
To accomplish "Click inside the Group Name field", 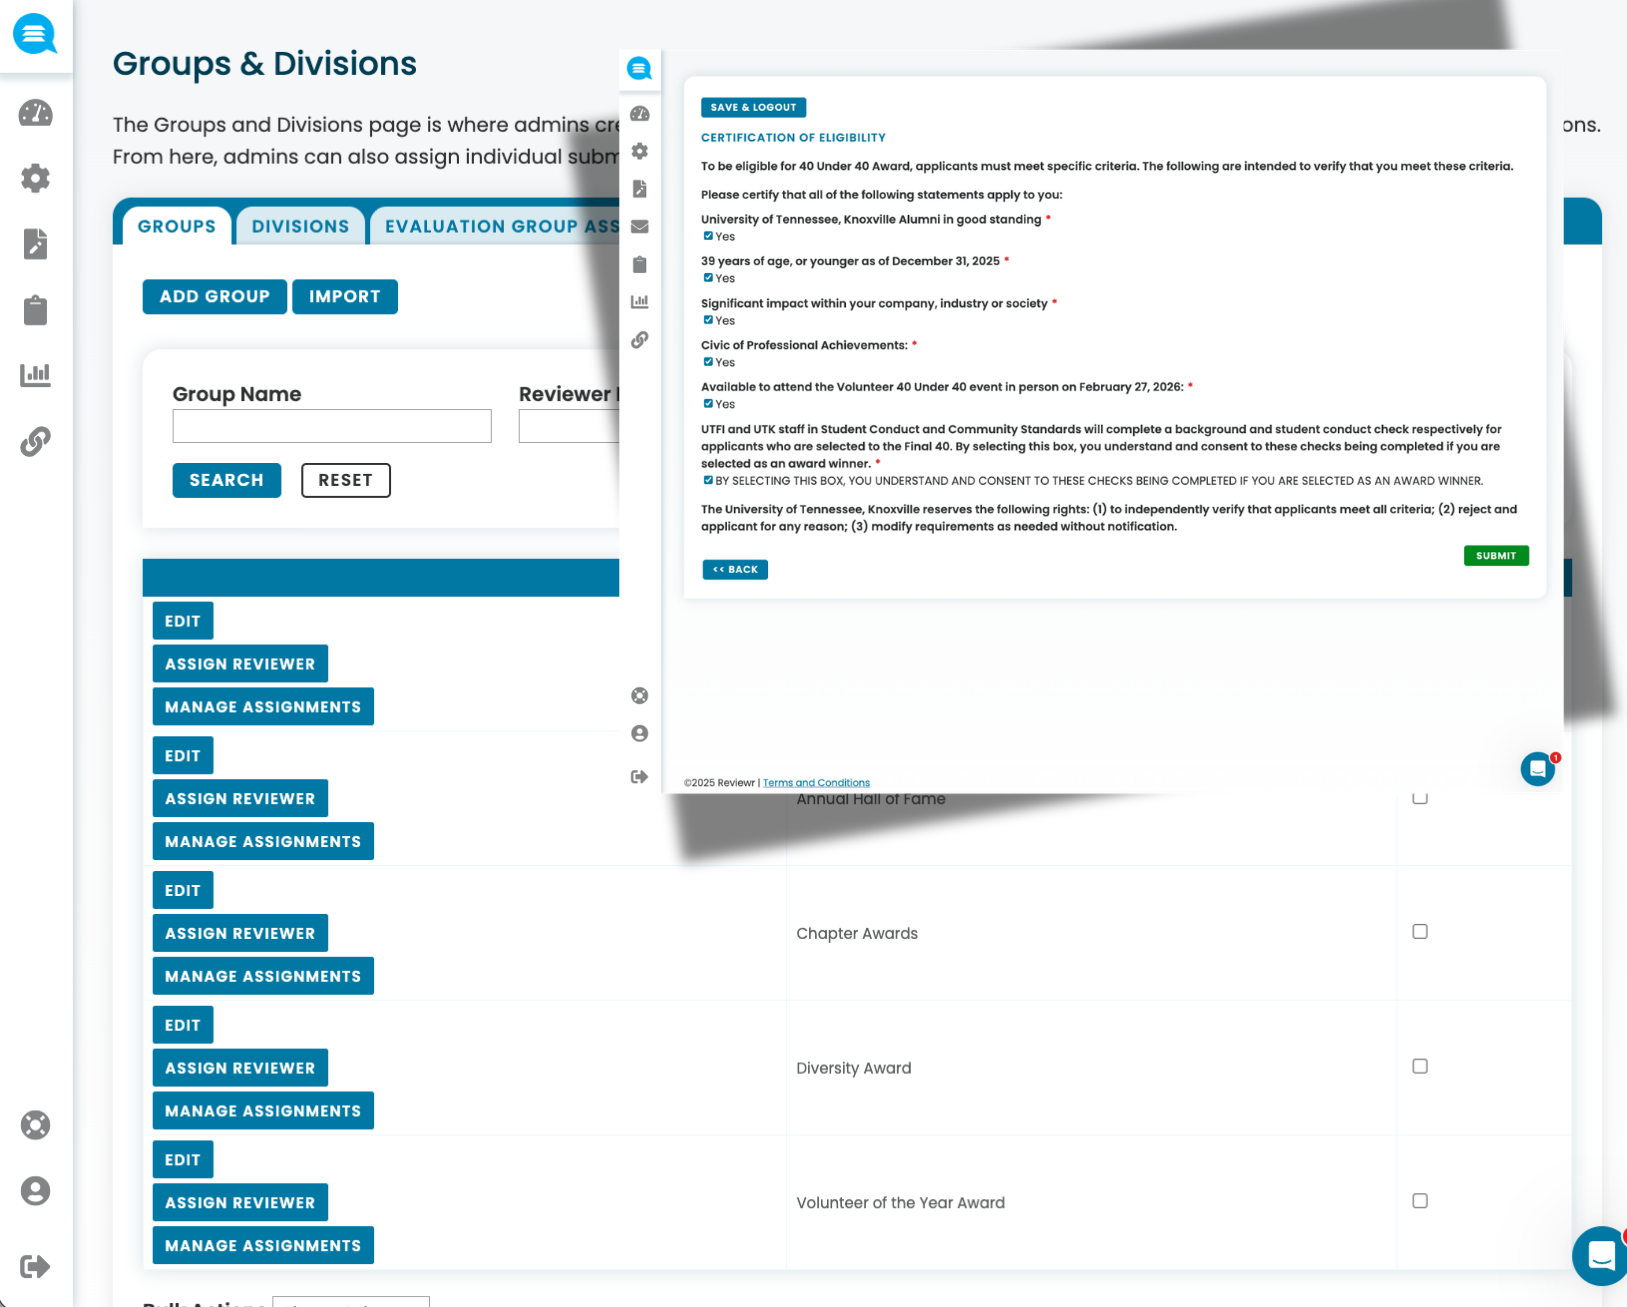I will click(x=331, y=426).
